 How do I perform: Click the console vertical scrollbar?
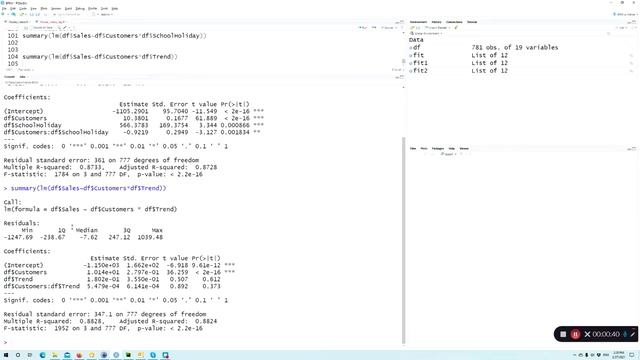tap(404, 241)
